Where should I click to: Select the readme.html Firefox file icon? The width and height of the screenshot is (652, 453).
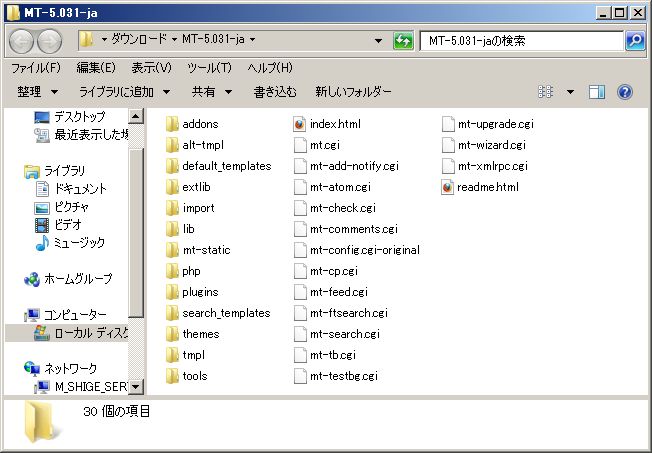coord(448,187)
